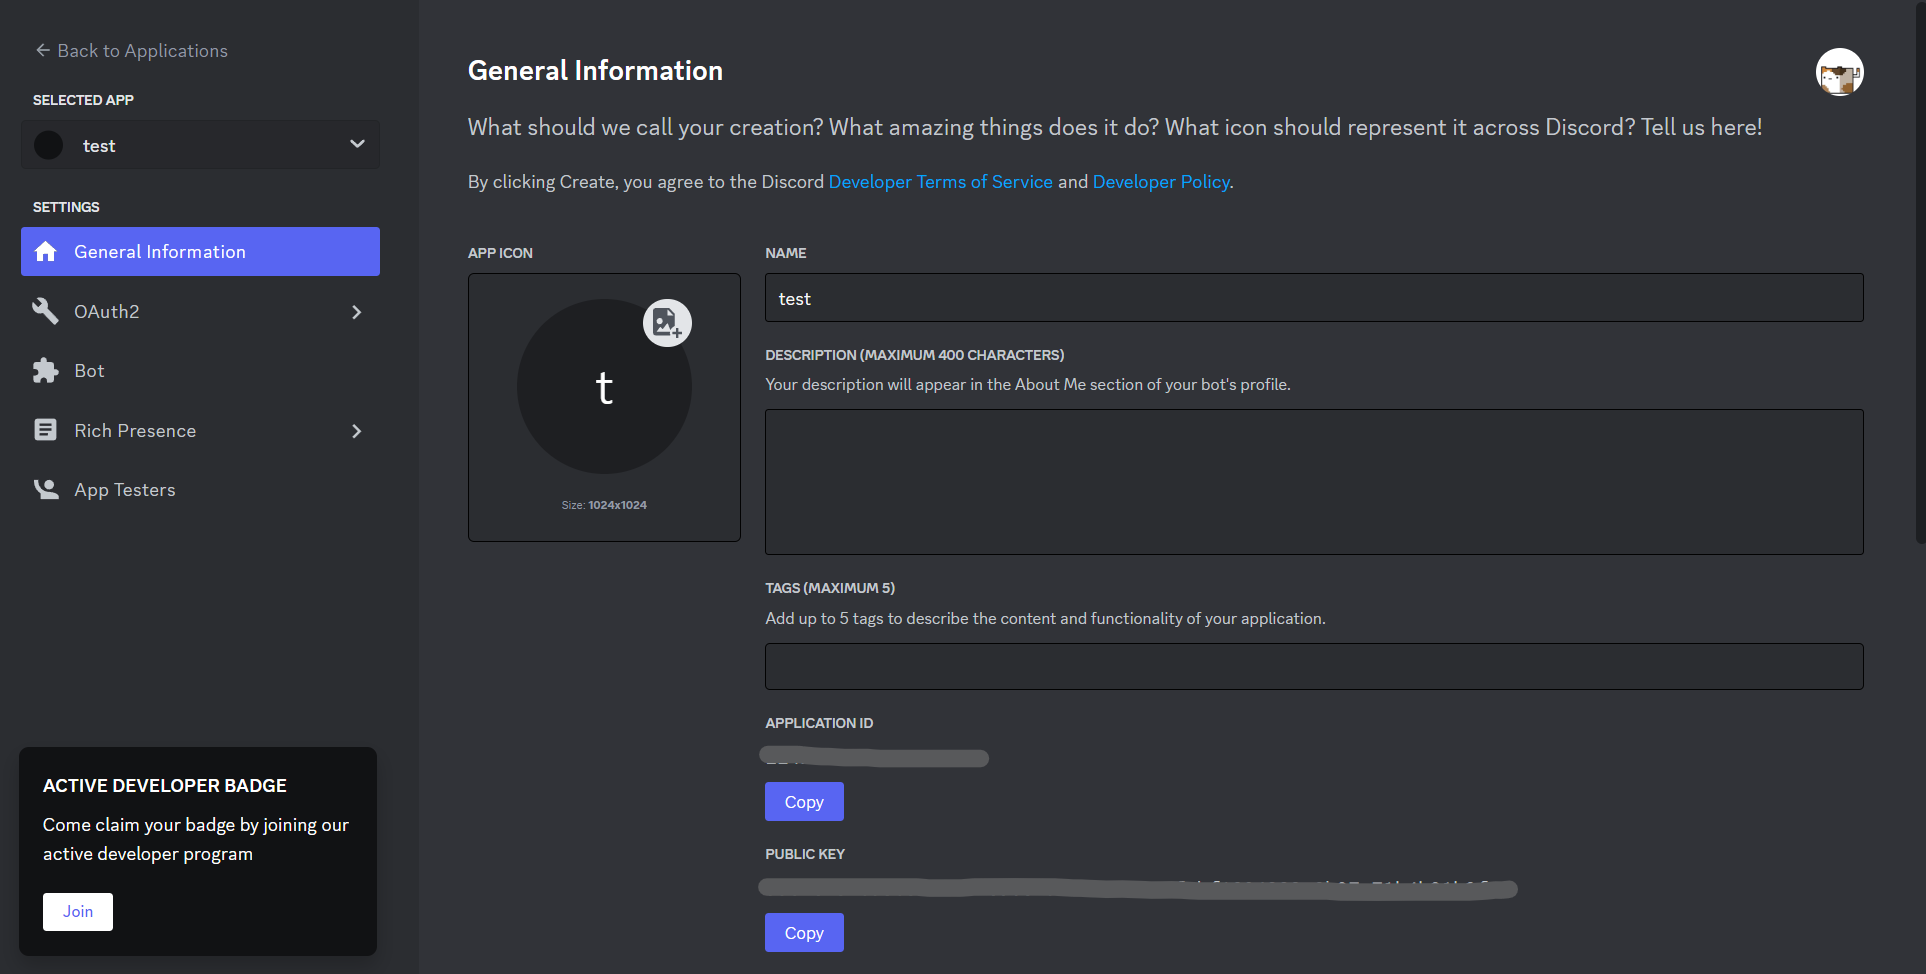The image size is (1926, 974).
Task: Click the General Information home icon
Action: 46,252
